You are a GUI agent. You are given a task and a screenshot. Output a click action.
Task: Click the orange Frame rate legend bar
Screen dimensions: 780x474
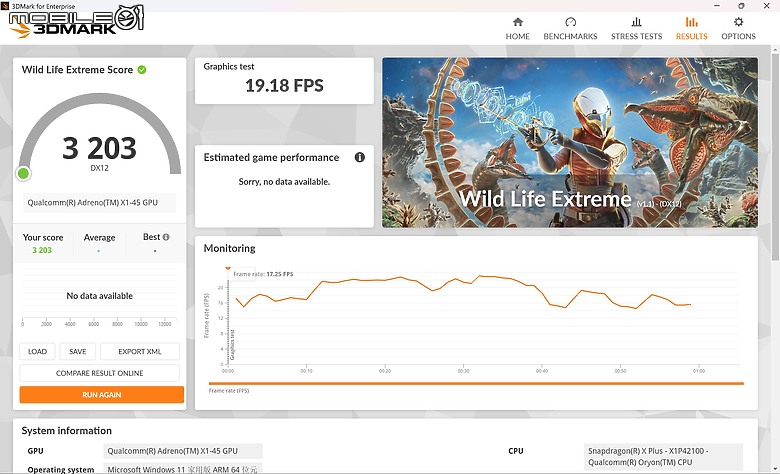(x=476, y=383)
